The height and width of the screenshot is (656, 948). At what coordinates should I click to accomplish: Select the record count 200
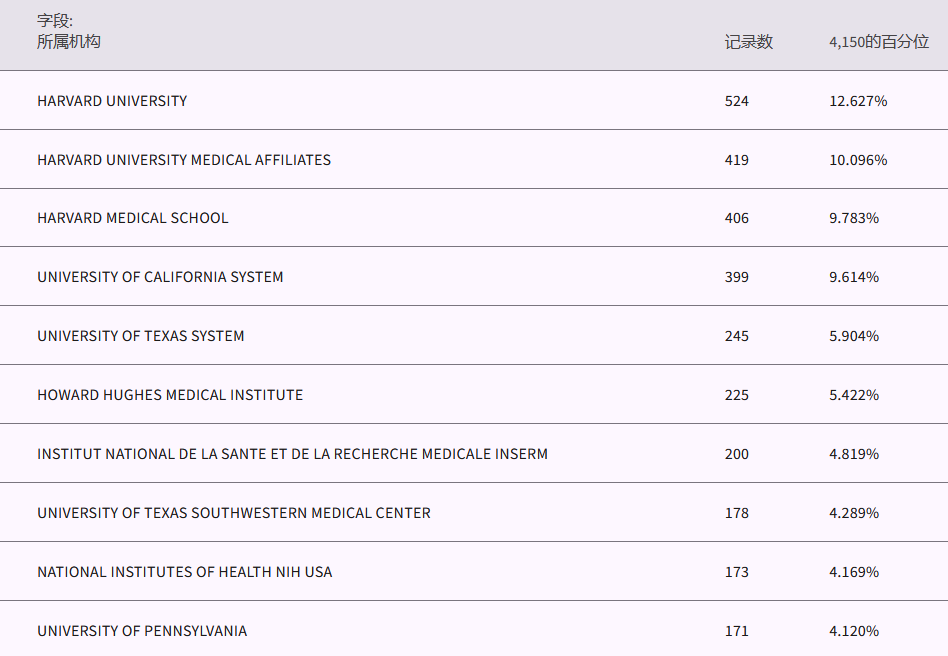coord(737,454)
